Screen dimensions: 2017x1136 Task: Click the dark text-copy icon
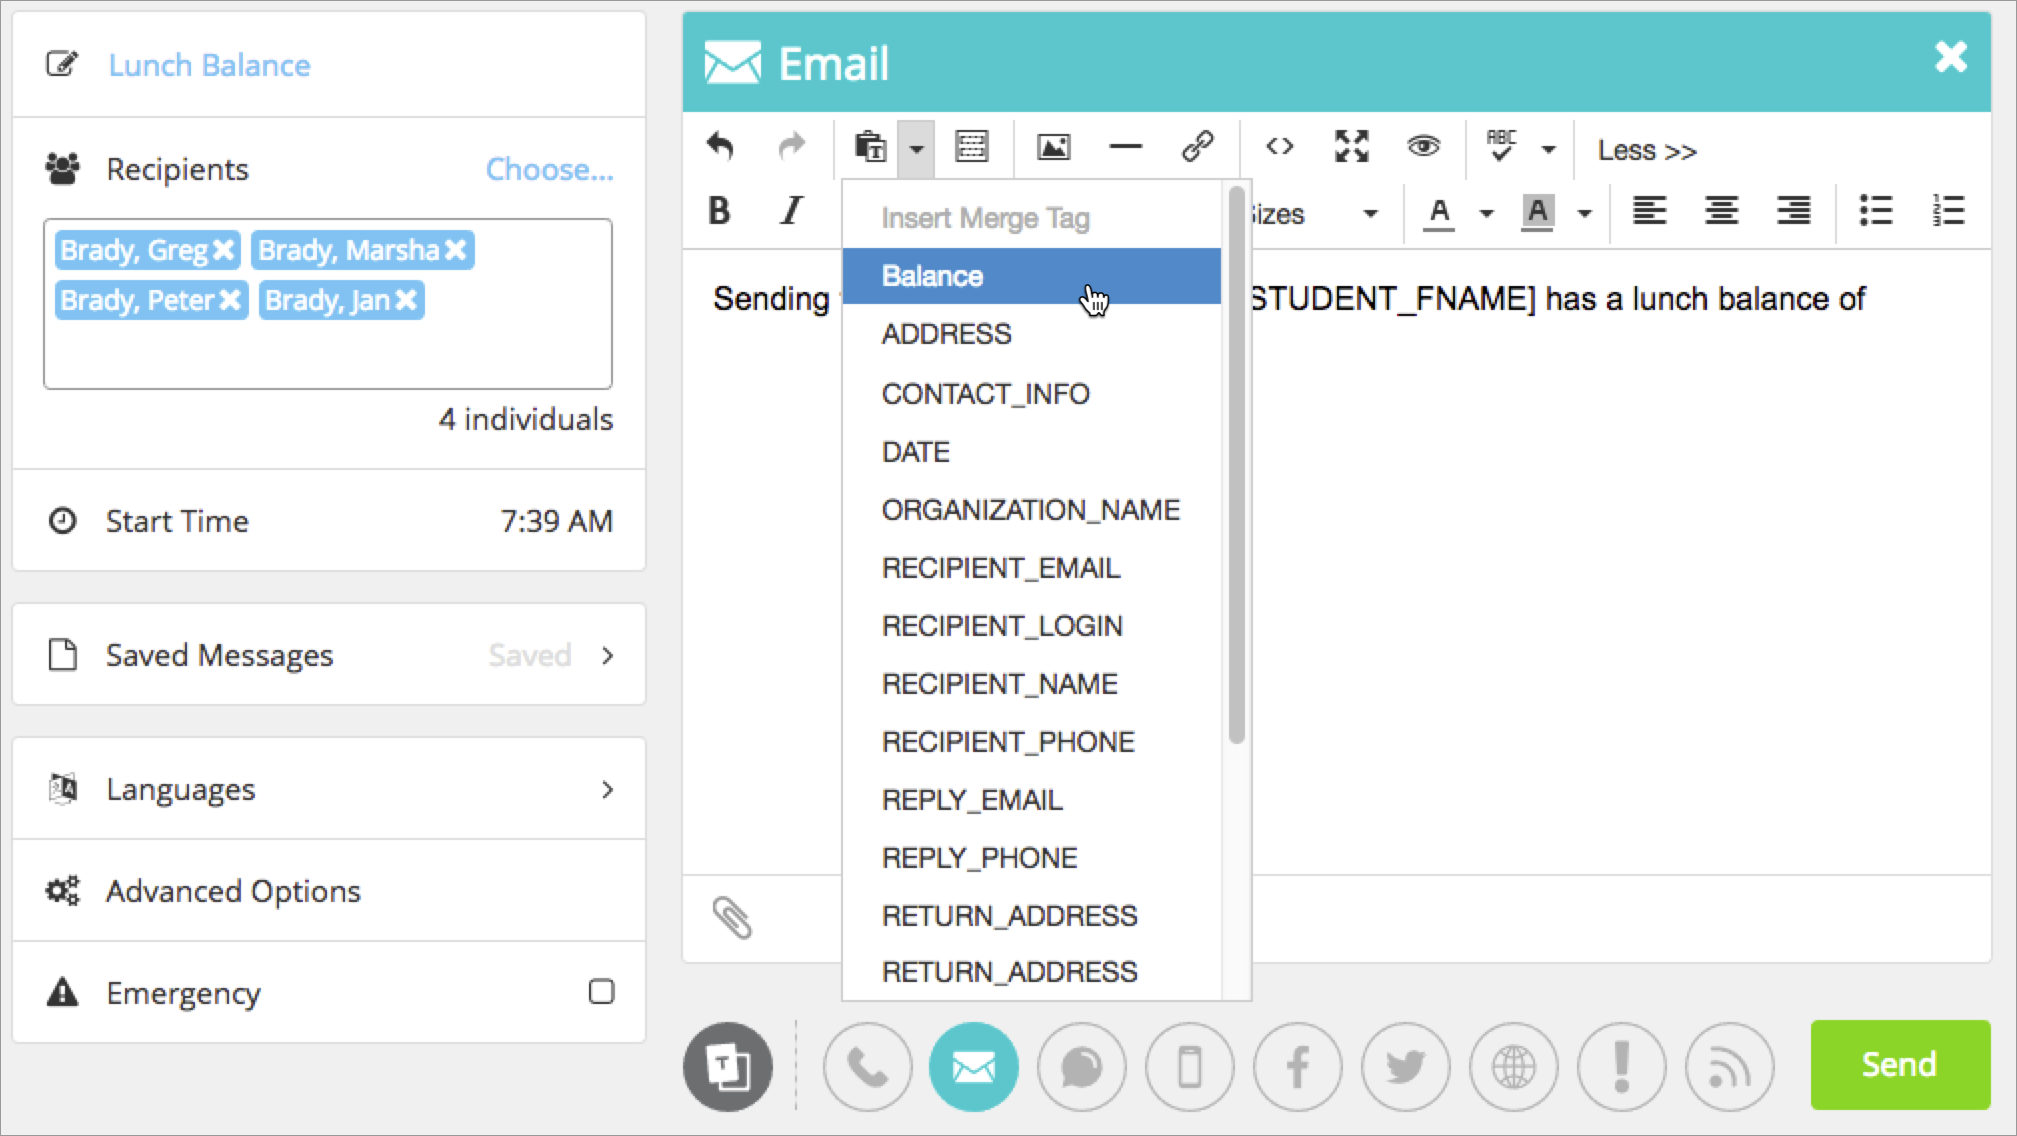point(728,1067)
